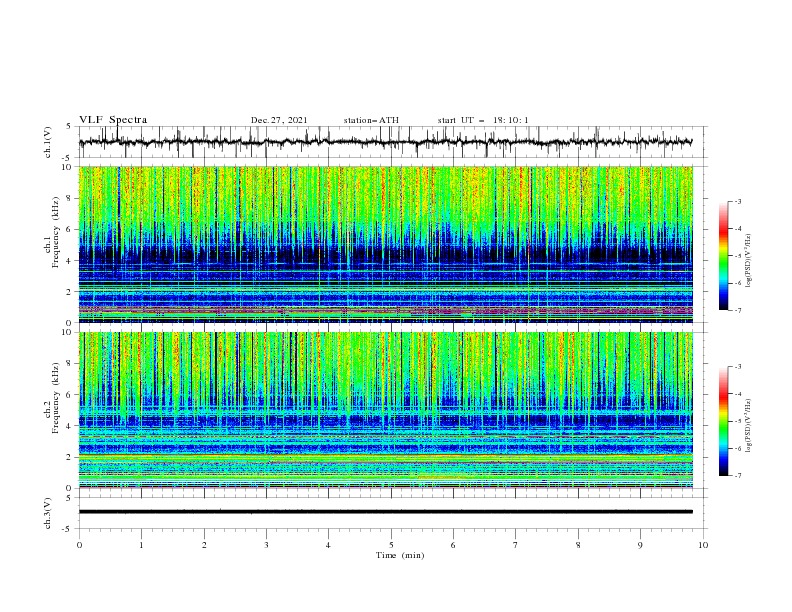Click time axis tick label "4"
The image size is (792, 612).
[x=328, y=545]
